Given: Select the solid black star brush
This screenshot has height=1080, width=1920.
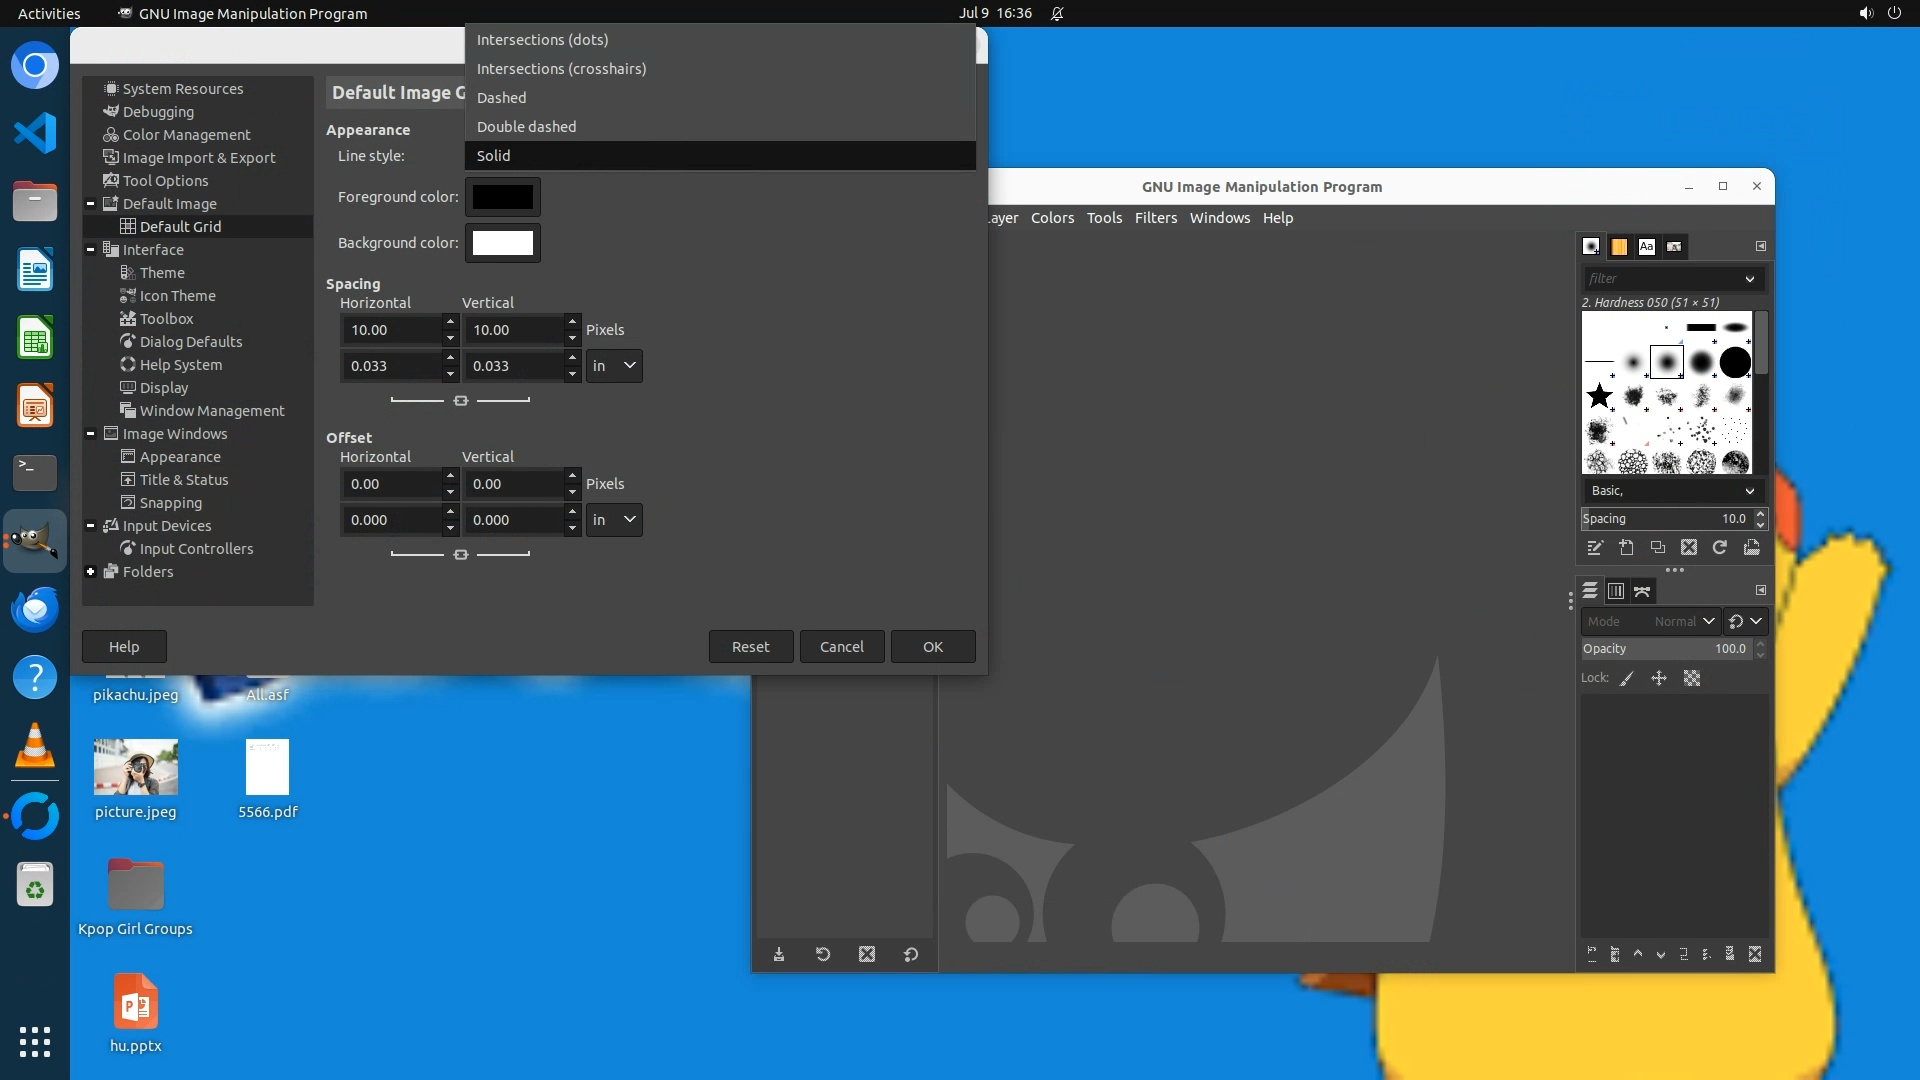Looking at the screenshot, I should [x=1600, y=396].
